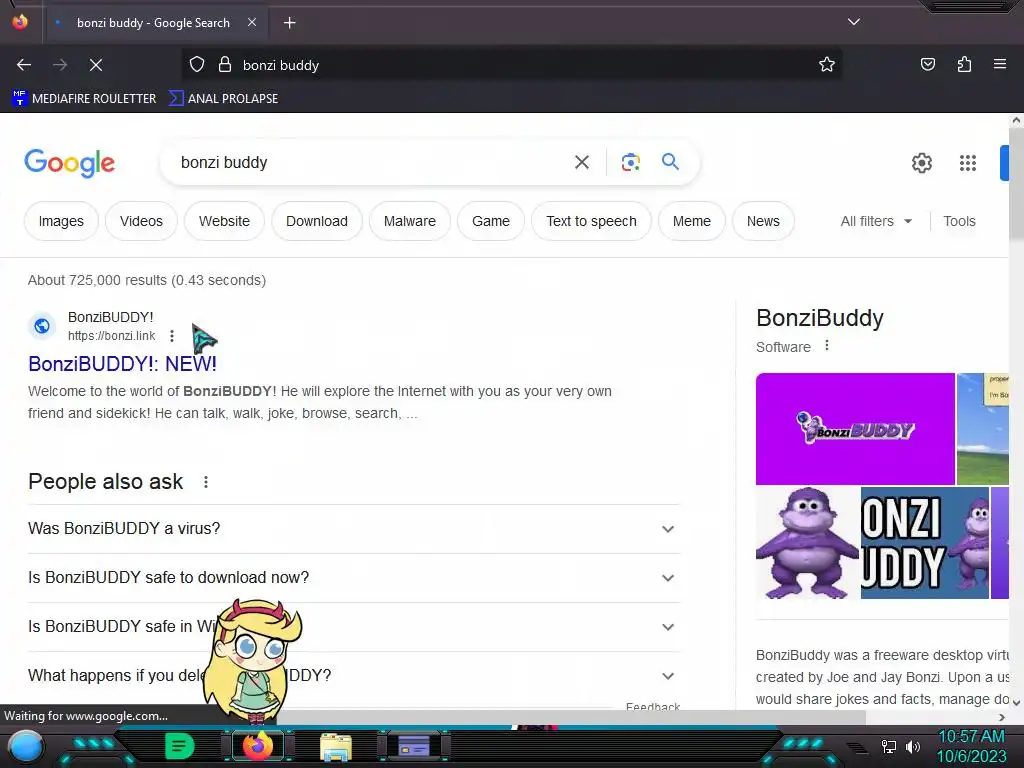
Task: Select the Malware filter chip
Action: [409, 221]
